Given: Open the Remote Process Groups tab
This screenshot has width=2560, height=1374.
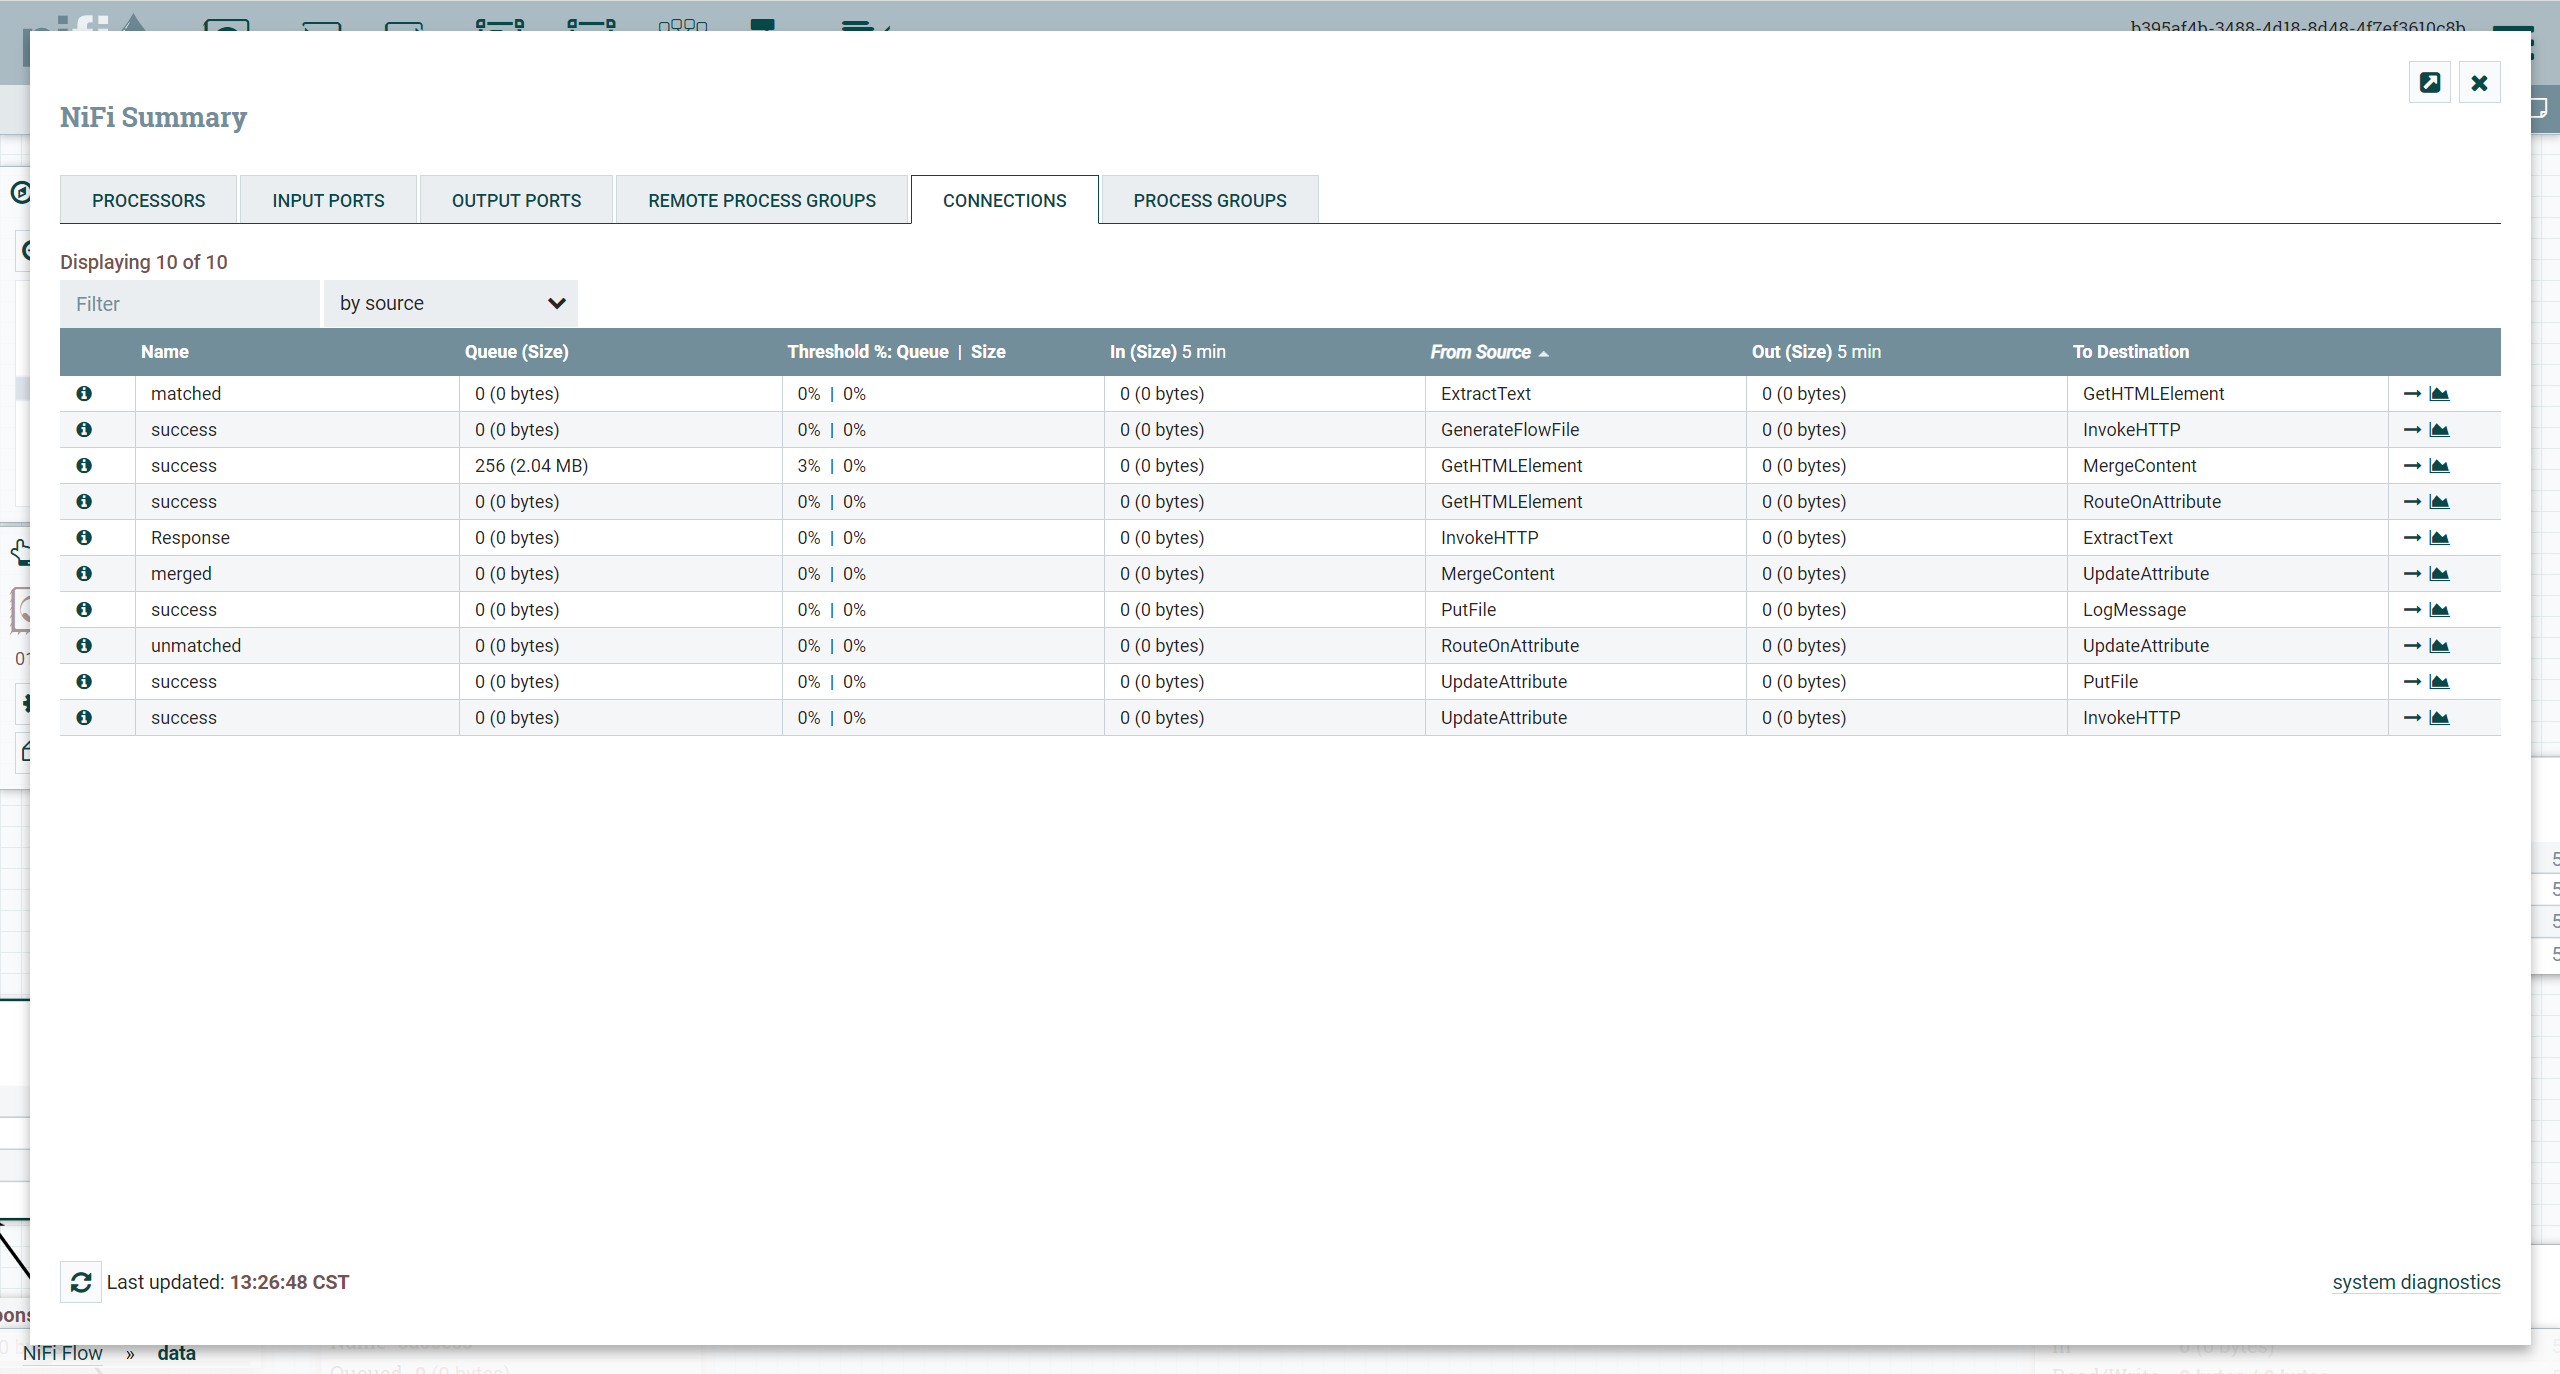Looking at the screenshot, I should click(762, 200).
